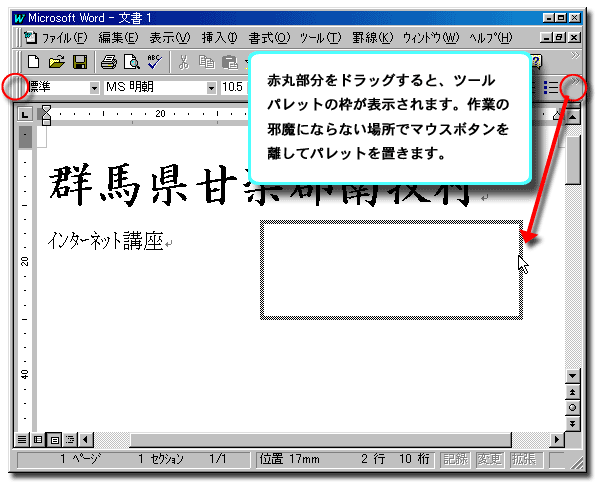
Task: Click the 2 行 status bar entry
Action: [373, 459]
